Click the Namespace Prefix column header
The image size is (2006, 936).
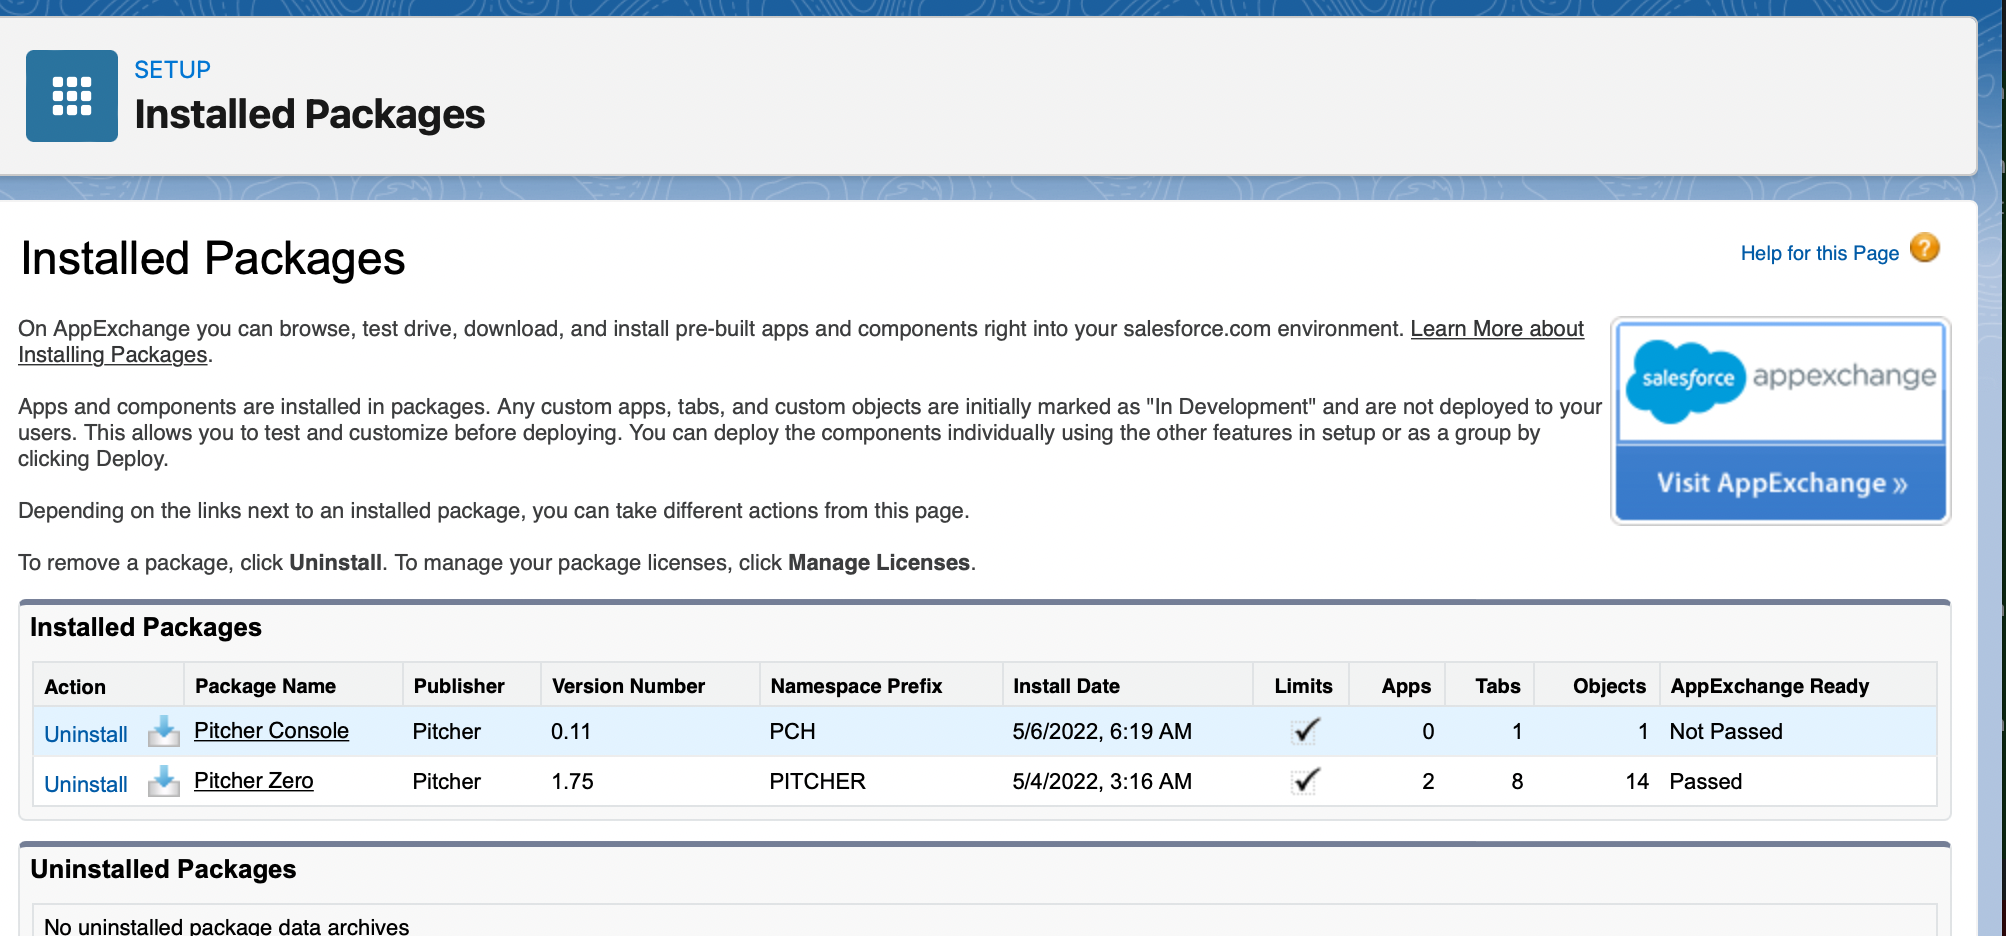point(856,686)
